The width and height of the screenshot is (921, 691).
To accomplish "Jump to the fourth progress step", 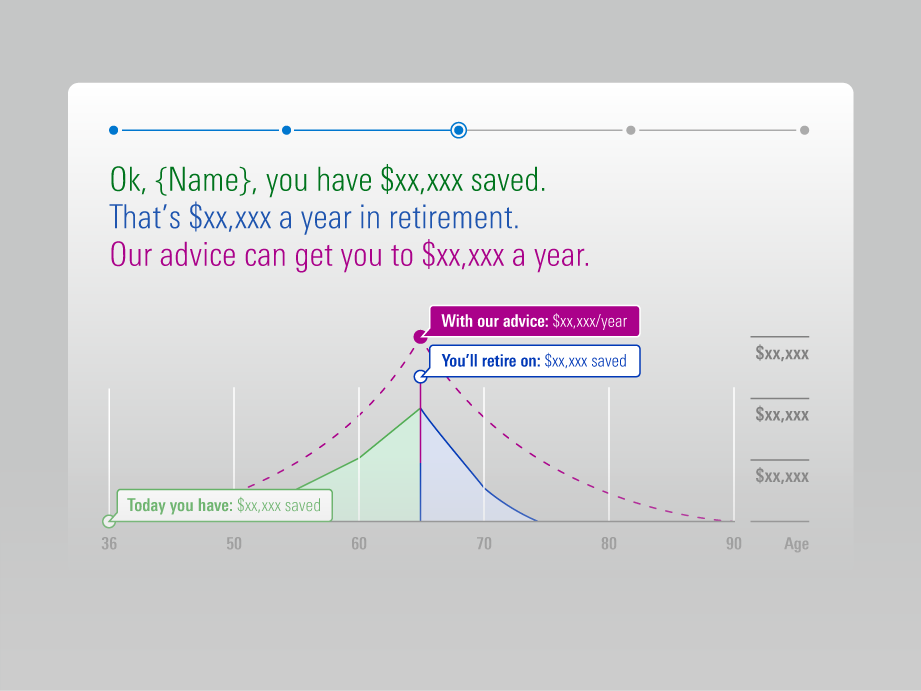I will [x=631, y=130].
